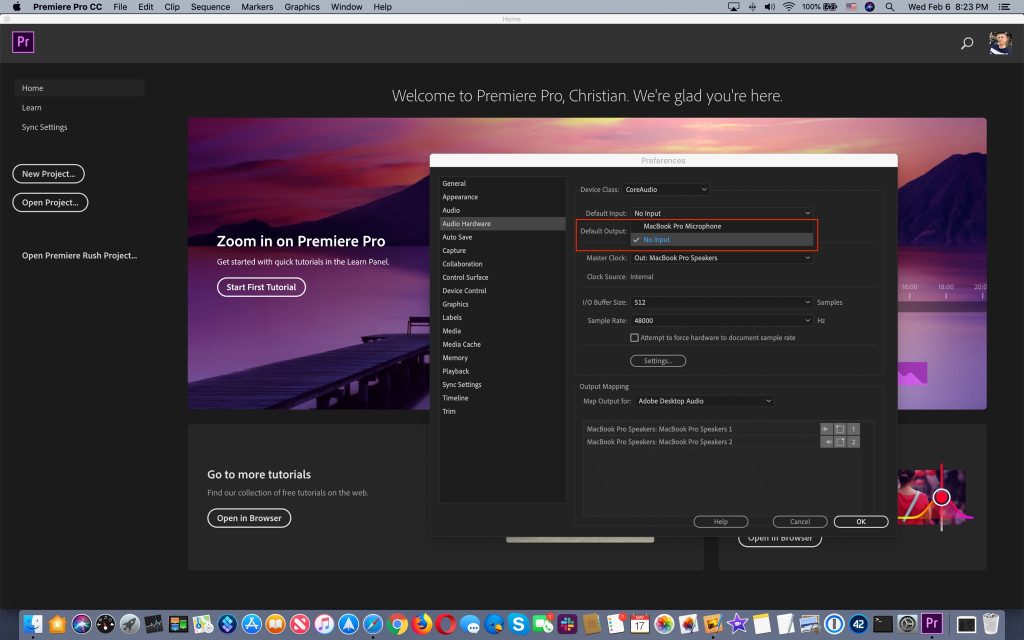This screenshot has height=640, width=1024.
Task: Select the No Input option
Action: [x=722, y=240]
